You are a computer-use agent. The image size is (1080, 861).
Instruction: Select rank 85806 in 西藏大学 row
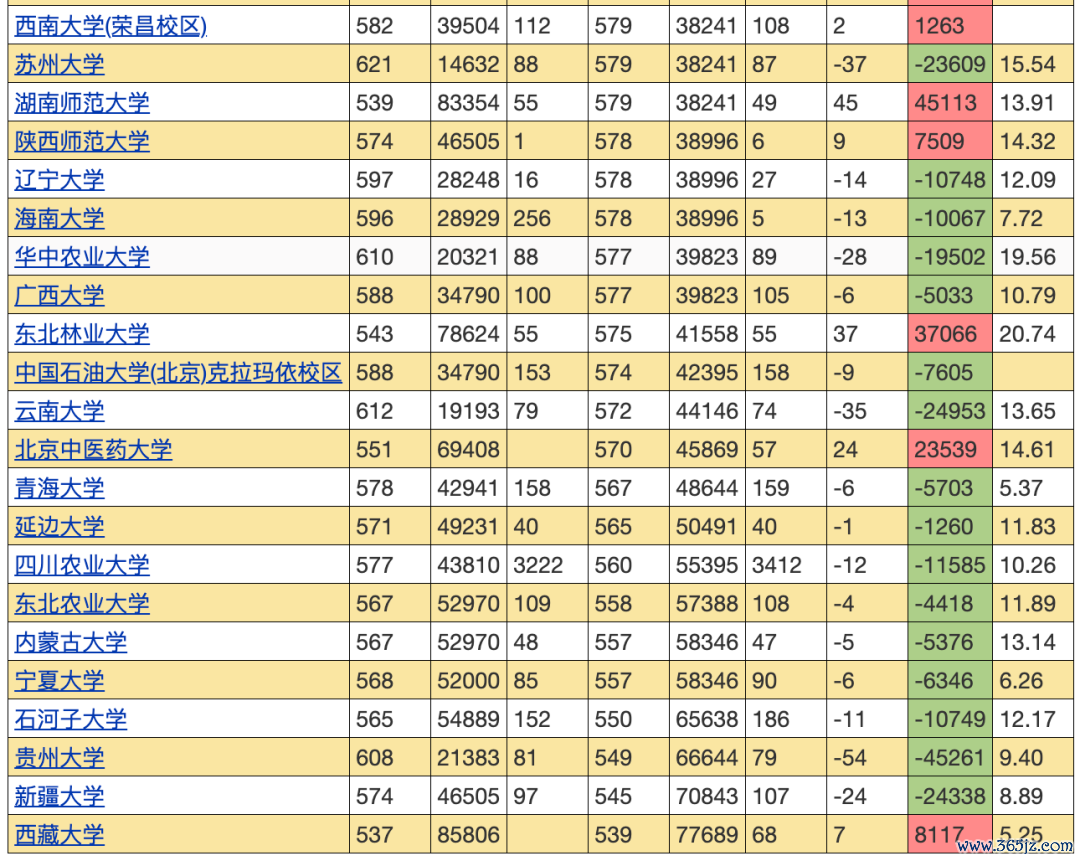tap(468, 836)
